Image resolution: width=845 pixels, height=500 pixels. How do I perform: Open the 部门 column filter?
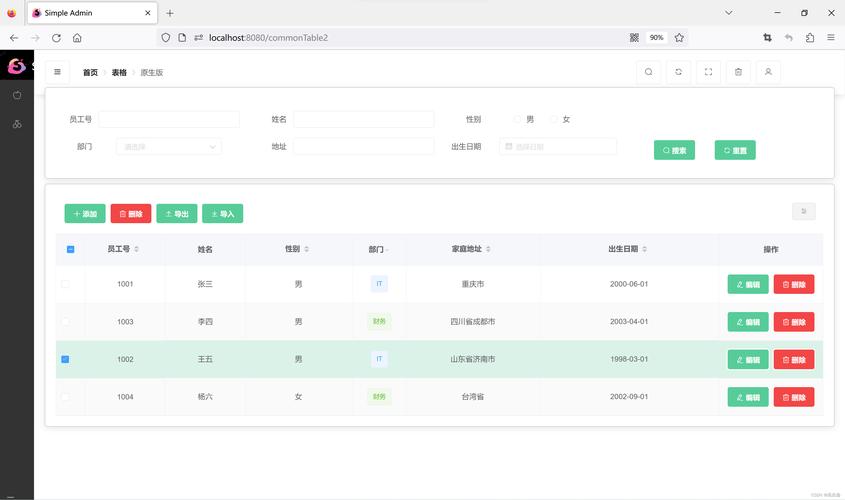387,250
